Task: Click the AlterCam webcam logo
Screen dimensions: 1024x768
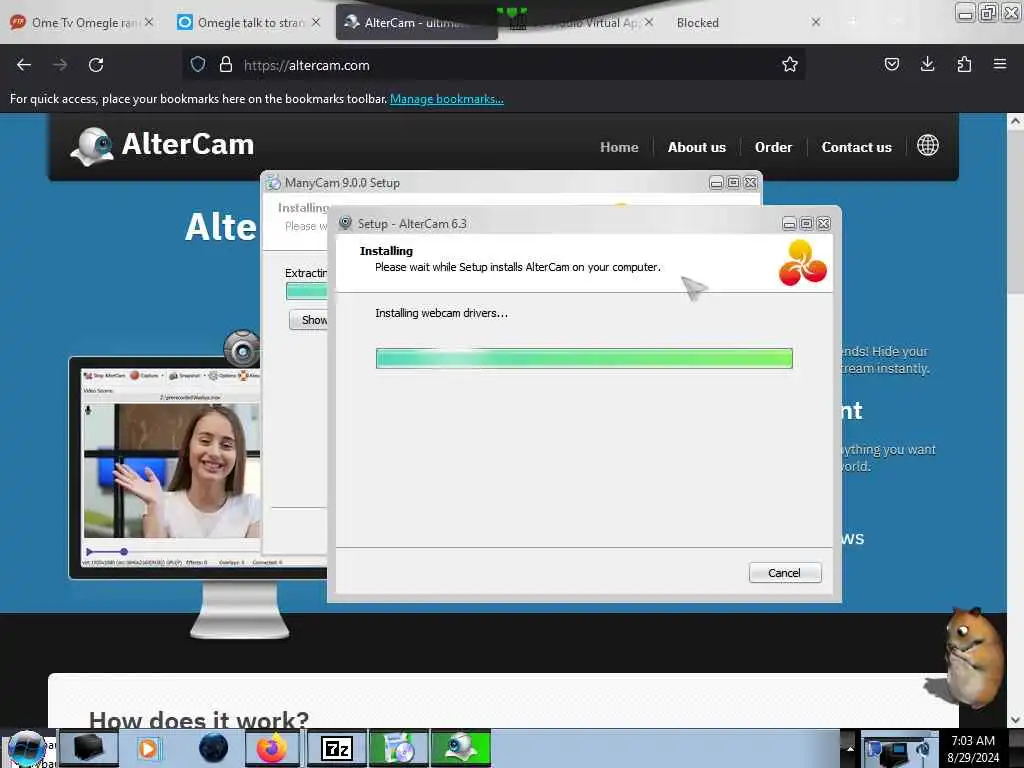Action: click(92, 146)
